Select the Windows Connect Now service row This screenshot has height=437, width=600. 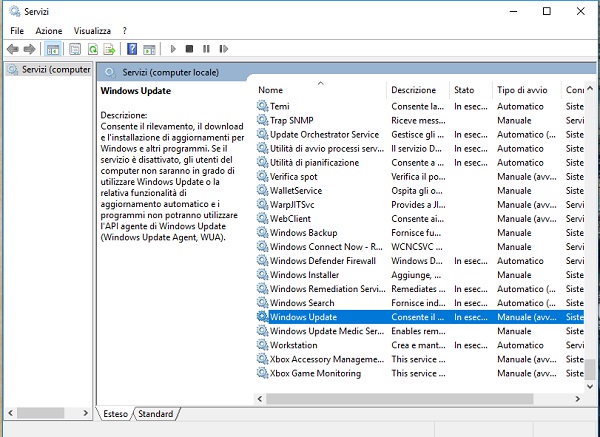click(420, 246)
